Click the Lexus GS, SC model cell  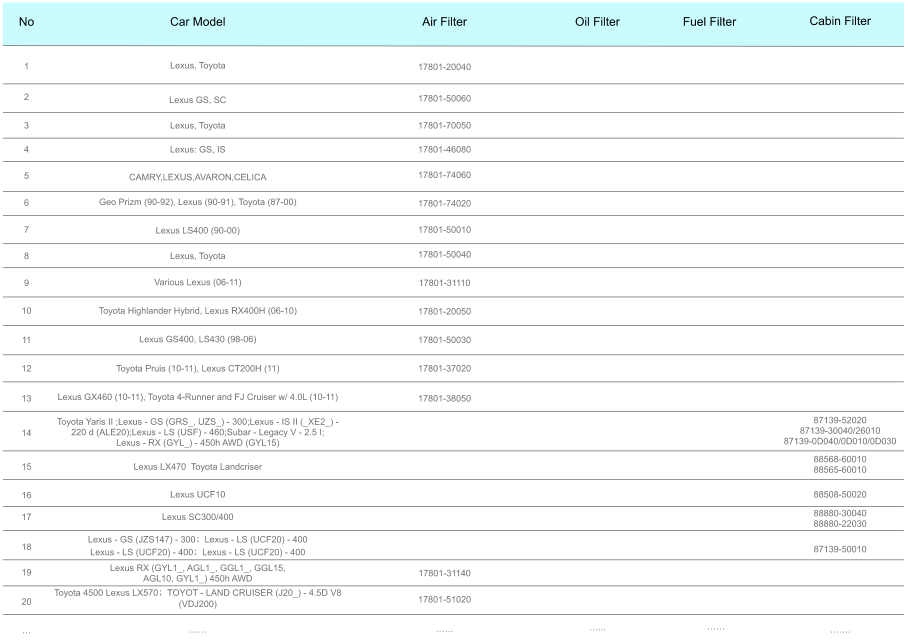click(x=197, y=100)
